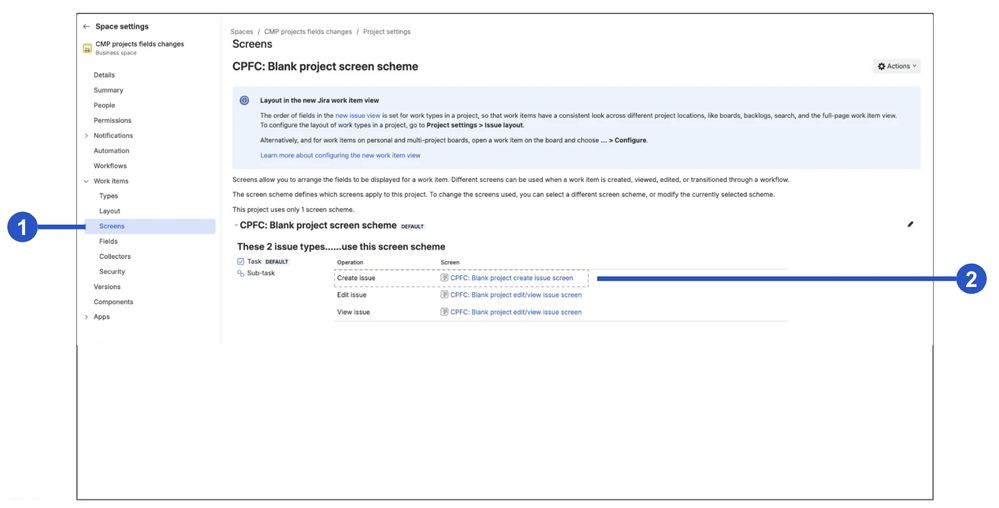Click the Task issue type icon
Viewport: 999px width, 508px height.
click(x=240, y=261)
